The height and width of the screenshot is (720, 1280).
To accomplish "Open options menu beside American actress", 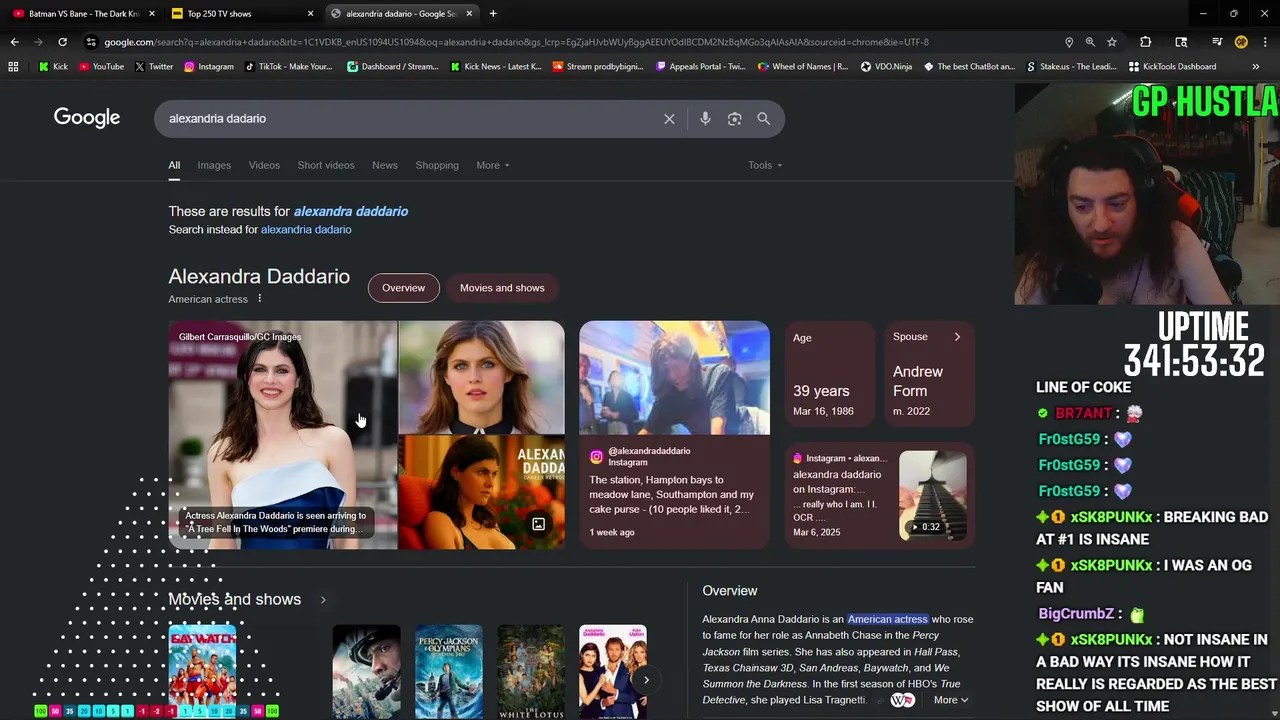I will (260, 299).
